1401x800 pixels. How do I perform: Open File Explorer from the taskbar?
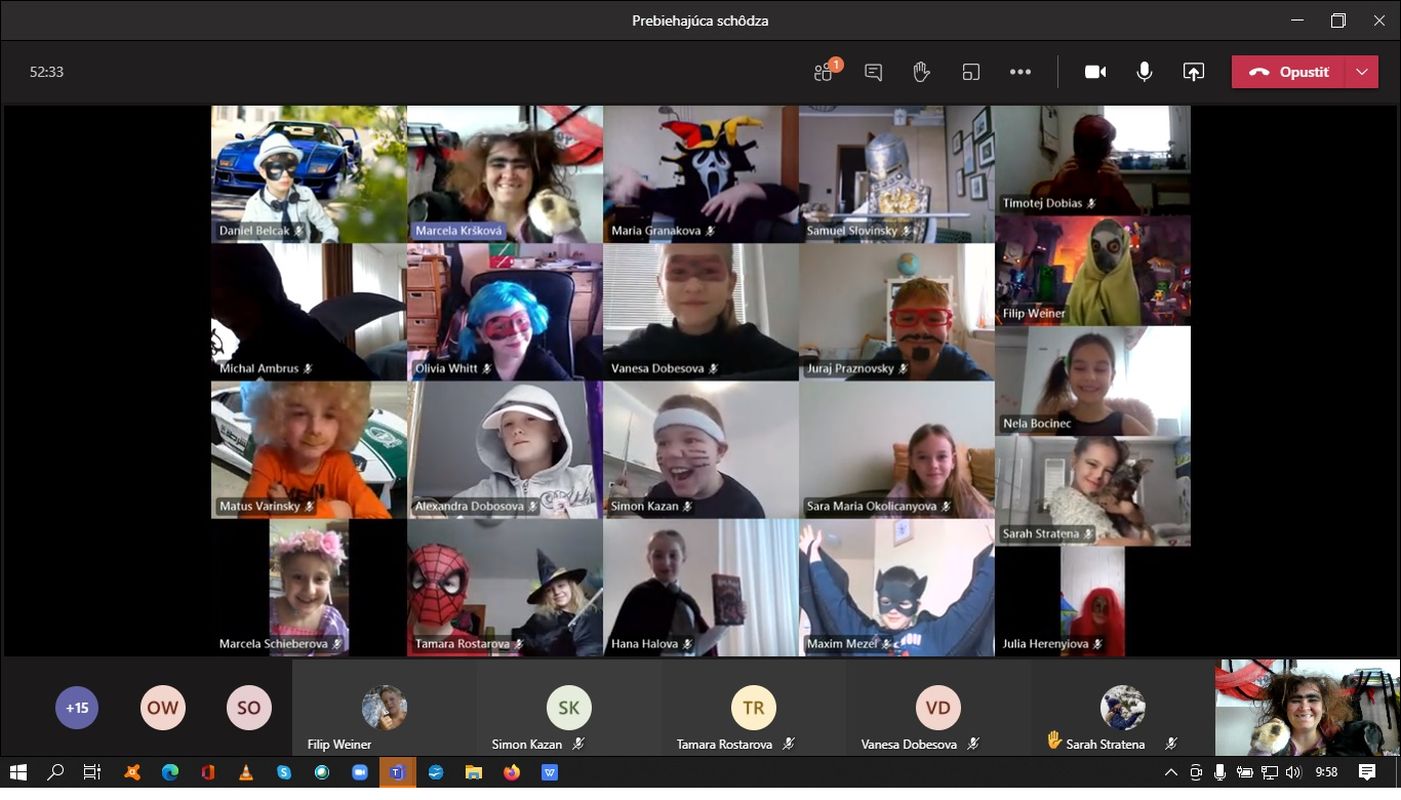coord(474,772)
